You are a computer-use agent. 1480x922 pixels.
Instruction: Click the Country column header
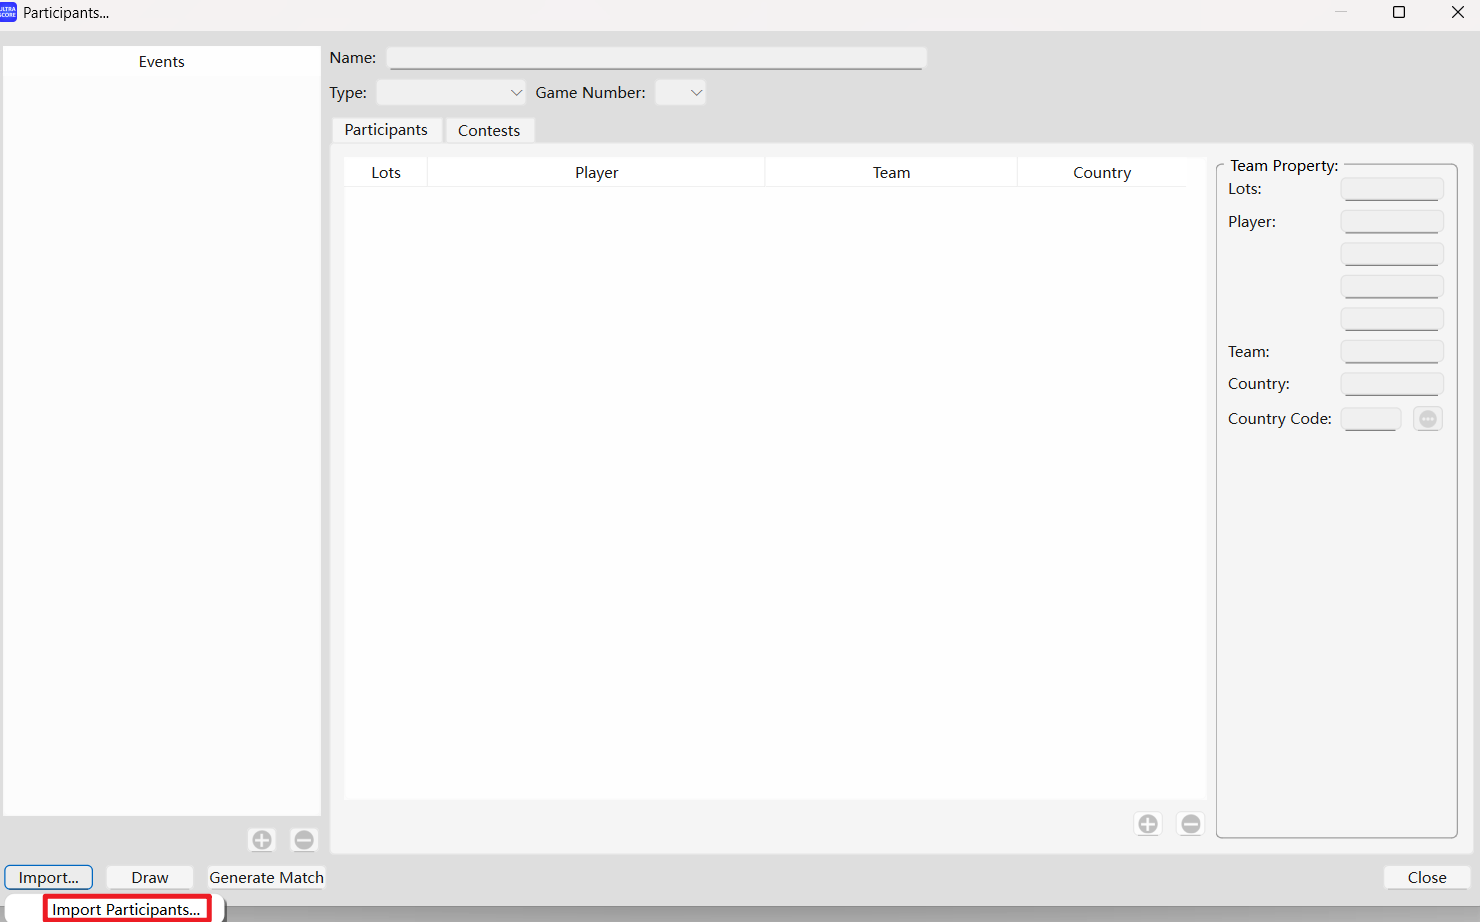pyautogui.click(x=1102, y=173)
